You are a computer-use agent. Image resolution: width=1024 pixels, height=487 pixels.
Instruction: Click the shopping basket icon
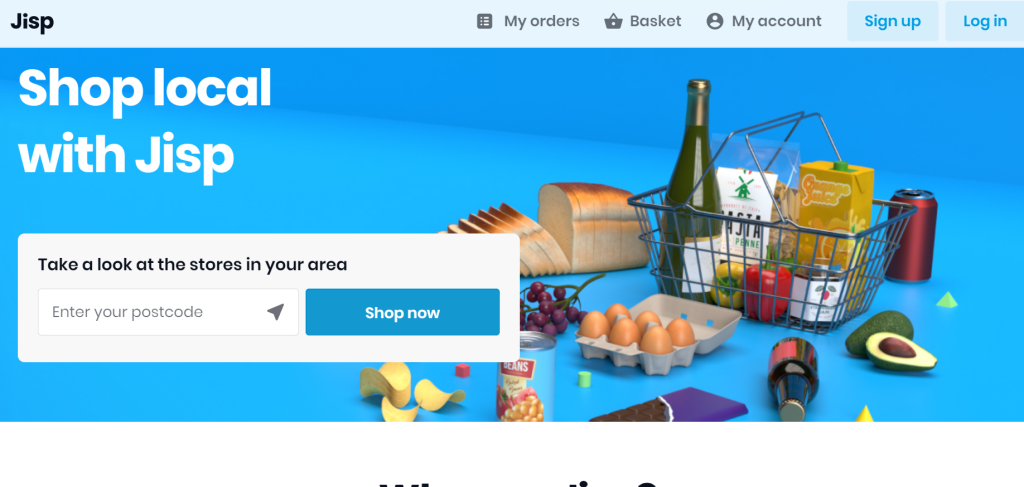click(x=613, y=22)
